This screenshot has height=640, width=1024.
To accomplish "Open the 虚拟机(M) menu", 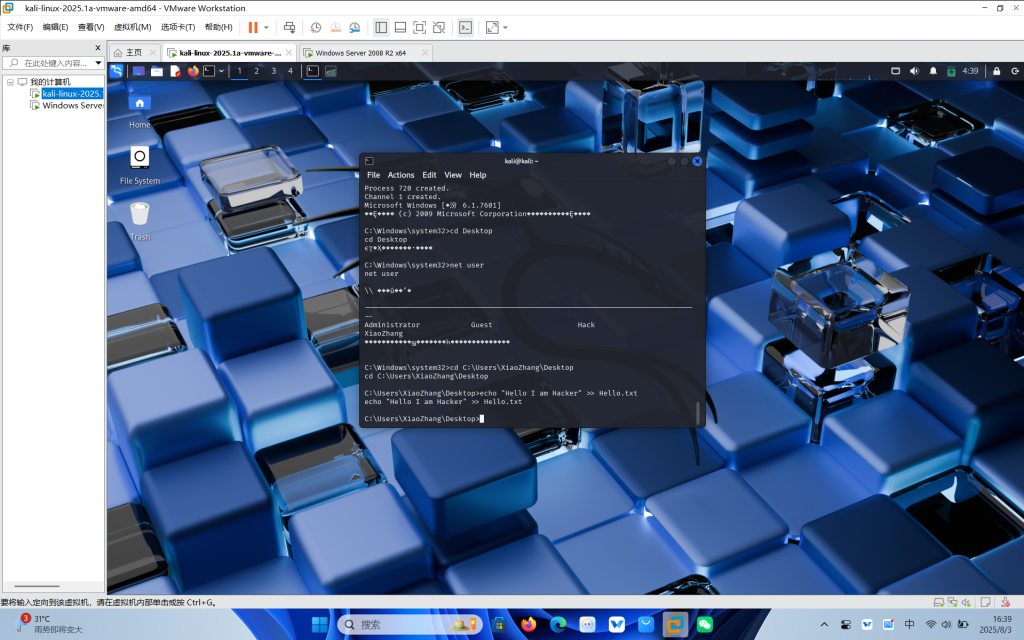I will click(x=133, y=27).
